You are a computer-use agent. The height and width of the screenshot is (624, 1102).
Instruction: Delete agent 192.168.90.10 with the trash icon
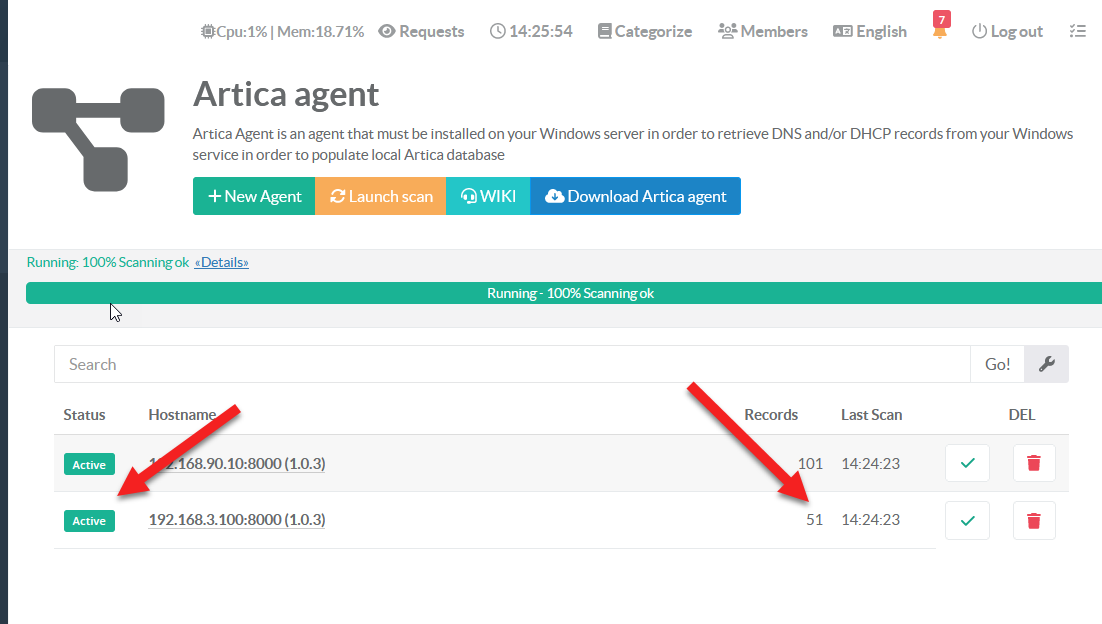(x=1034, y=463)
